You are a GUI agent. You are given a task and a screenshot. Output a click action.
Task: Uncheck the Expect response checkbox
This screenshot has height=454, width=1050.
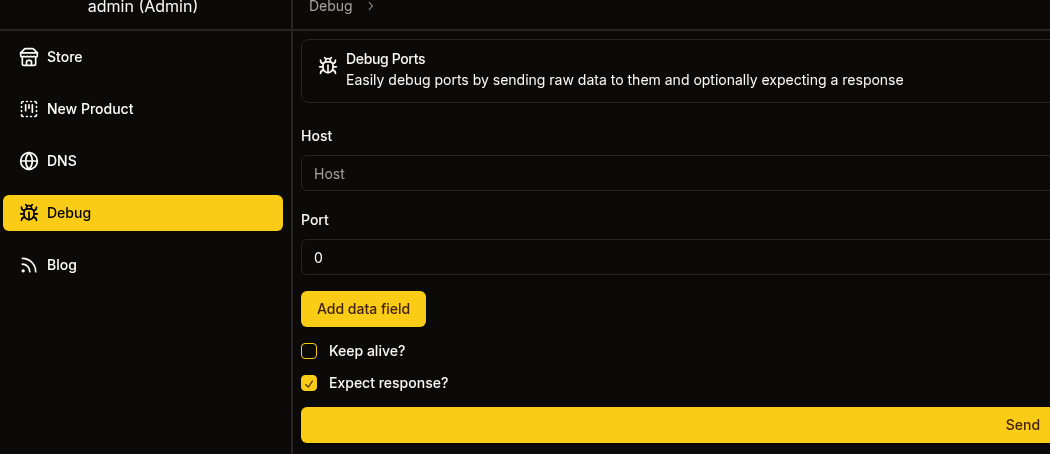pyautogui.click(x=309, y=383)
